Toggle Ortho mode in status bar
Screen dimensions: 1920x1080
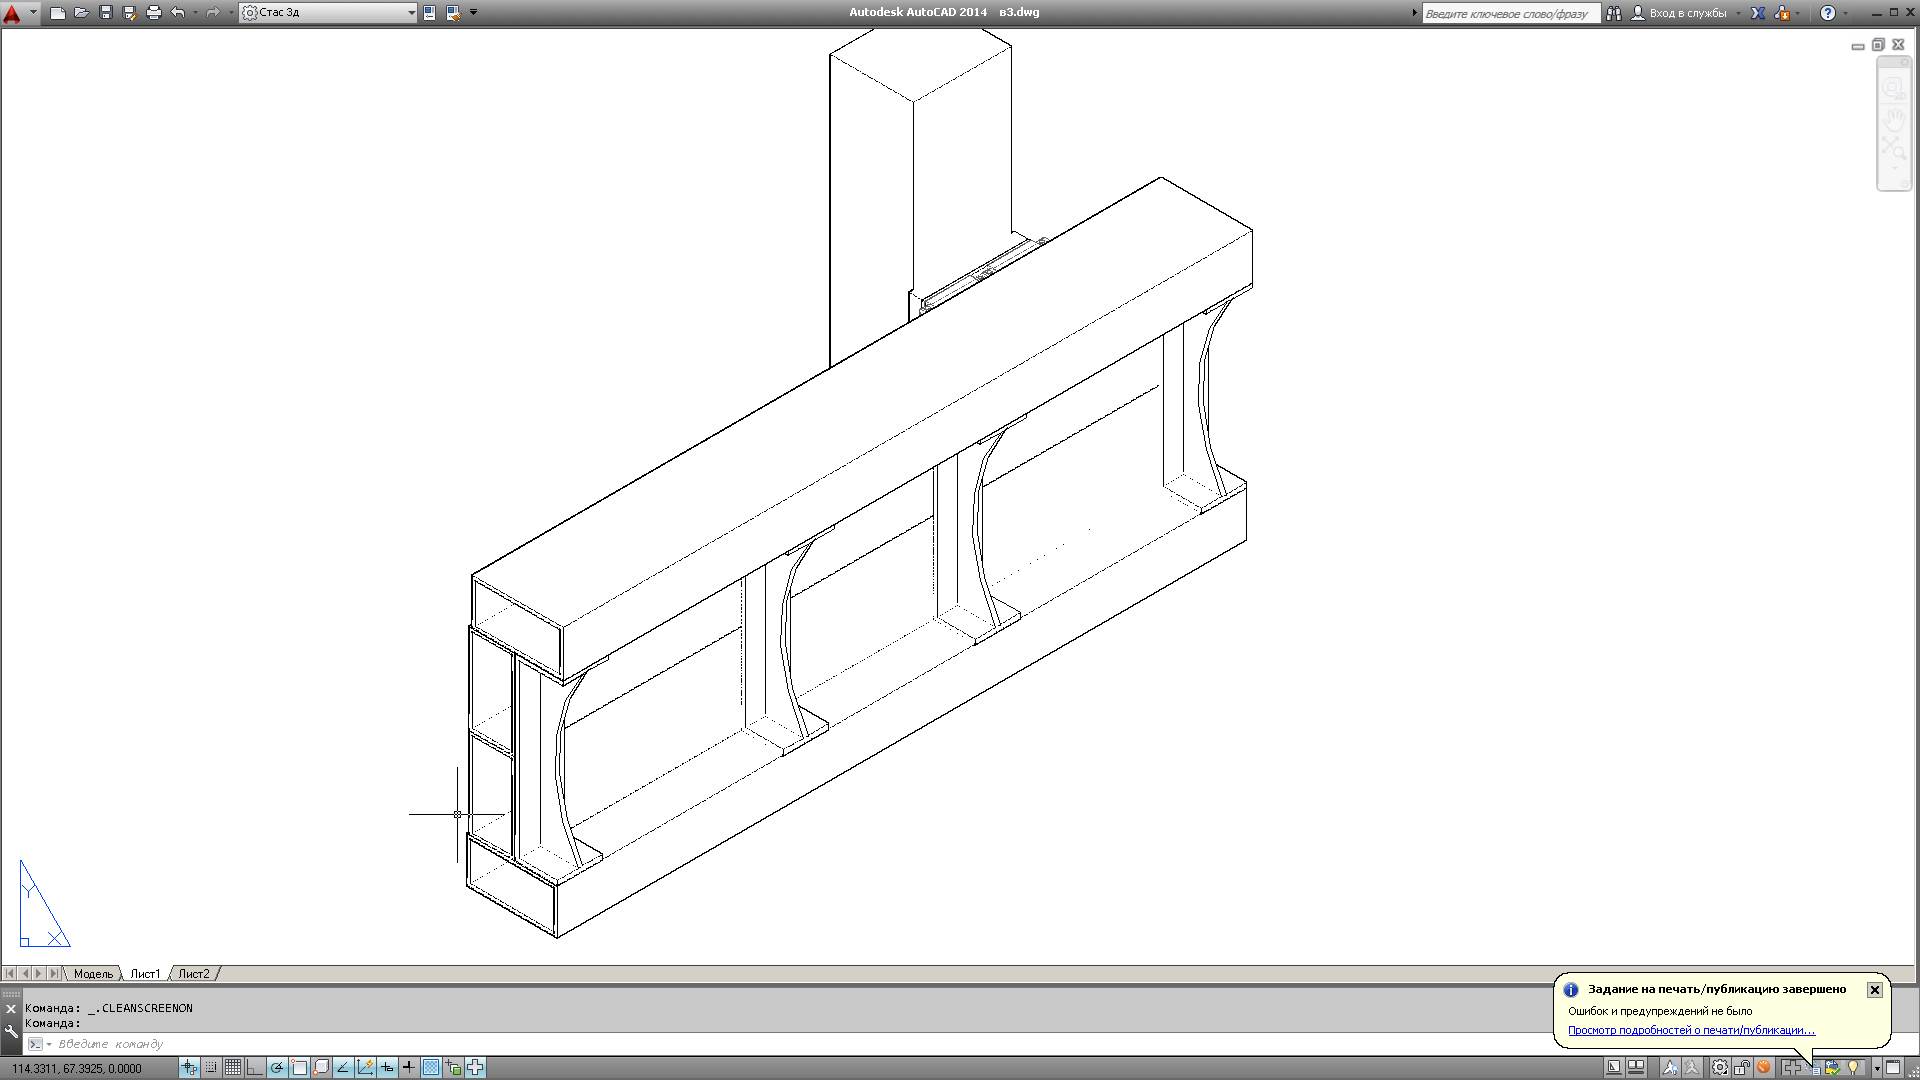(x=254, y=1067)
